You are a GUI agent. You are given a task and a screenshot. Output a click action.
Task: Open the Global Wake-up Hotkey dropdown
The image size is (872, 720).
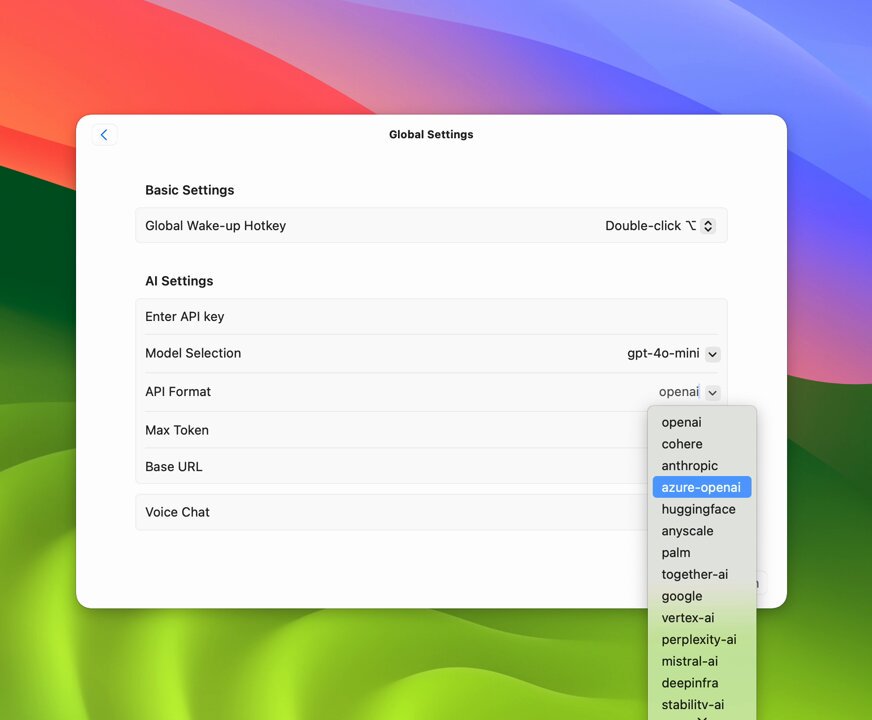pos(707,226)
